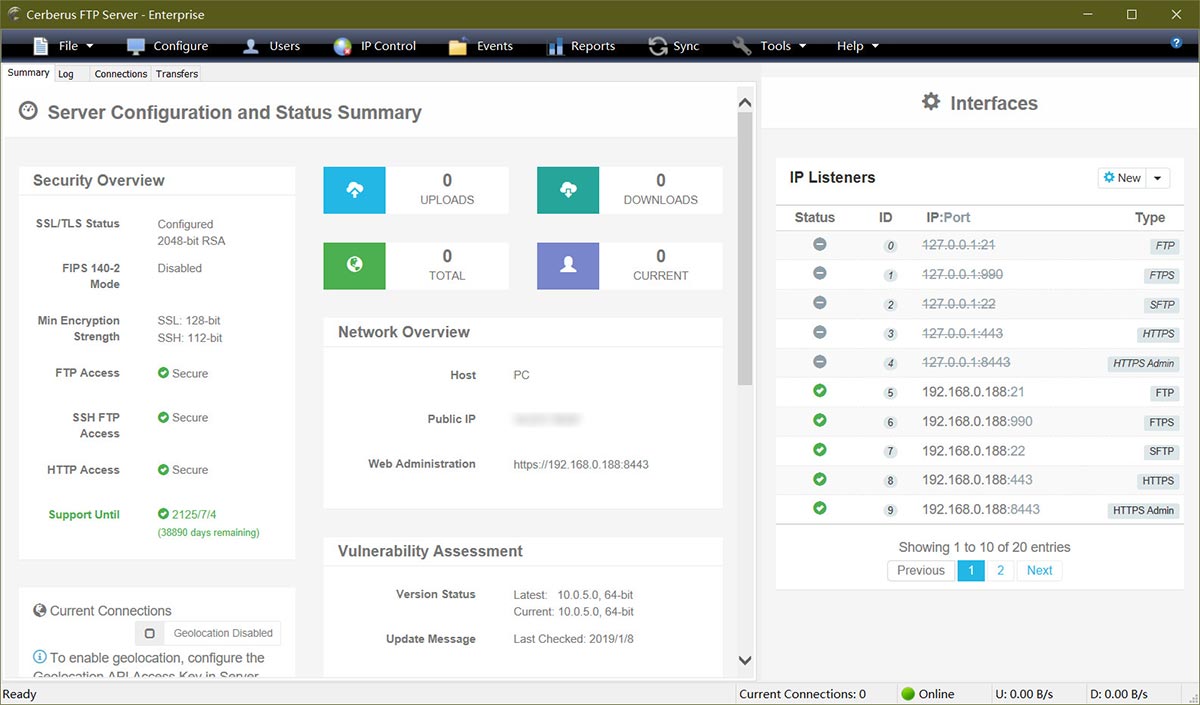Click enabled status icon for 192.168.0.188:8443
Screen dimensions: 1200x705
coord(819,508)
